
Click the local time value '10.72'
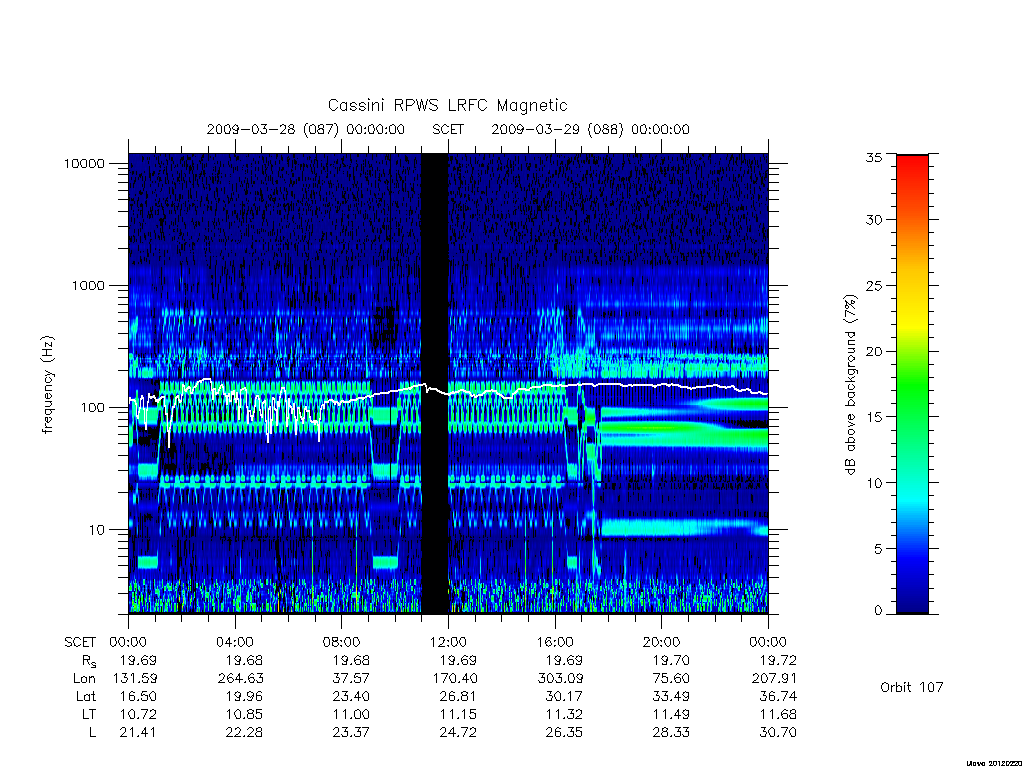(x=138, y=714)
